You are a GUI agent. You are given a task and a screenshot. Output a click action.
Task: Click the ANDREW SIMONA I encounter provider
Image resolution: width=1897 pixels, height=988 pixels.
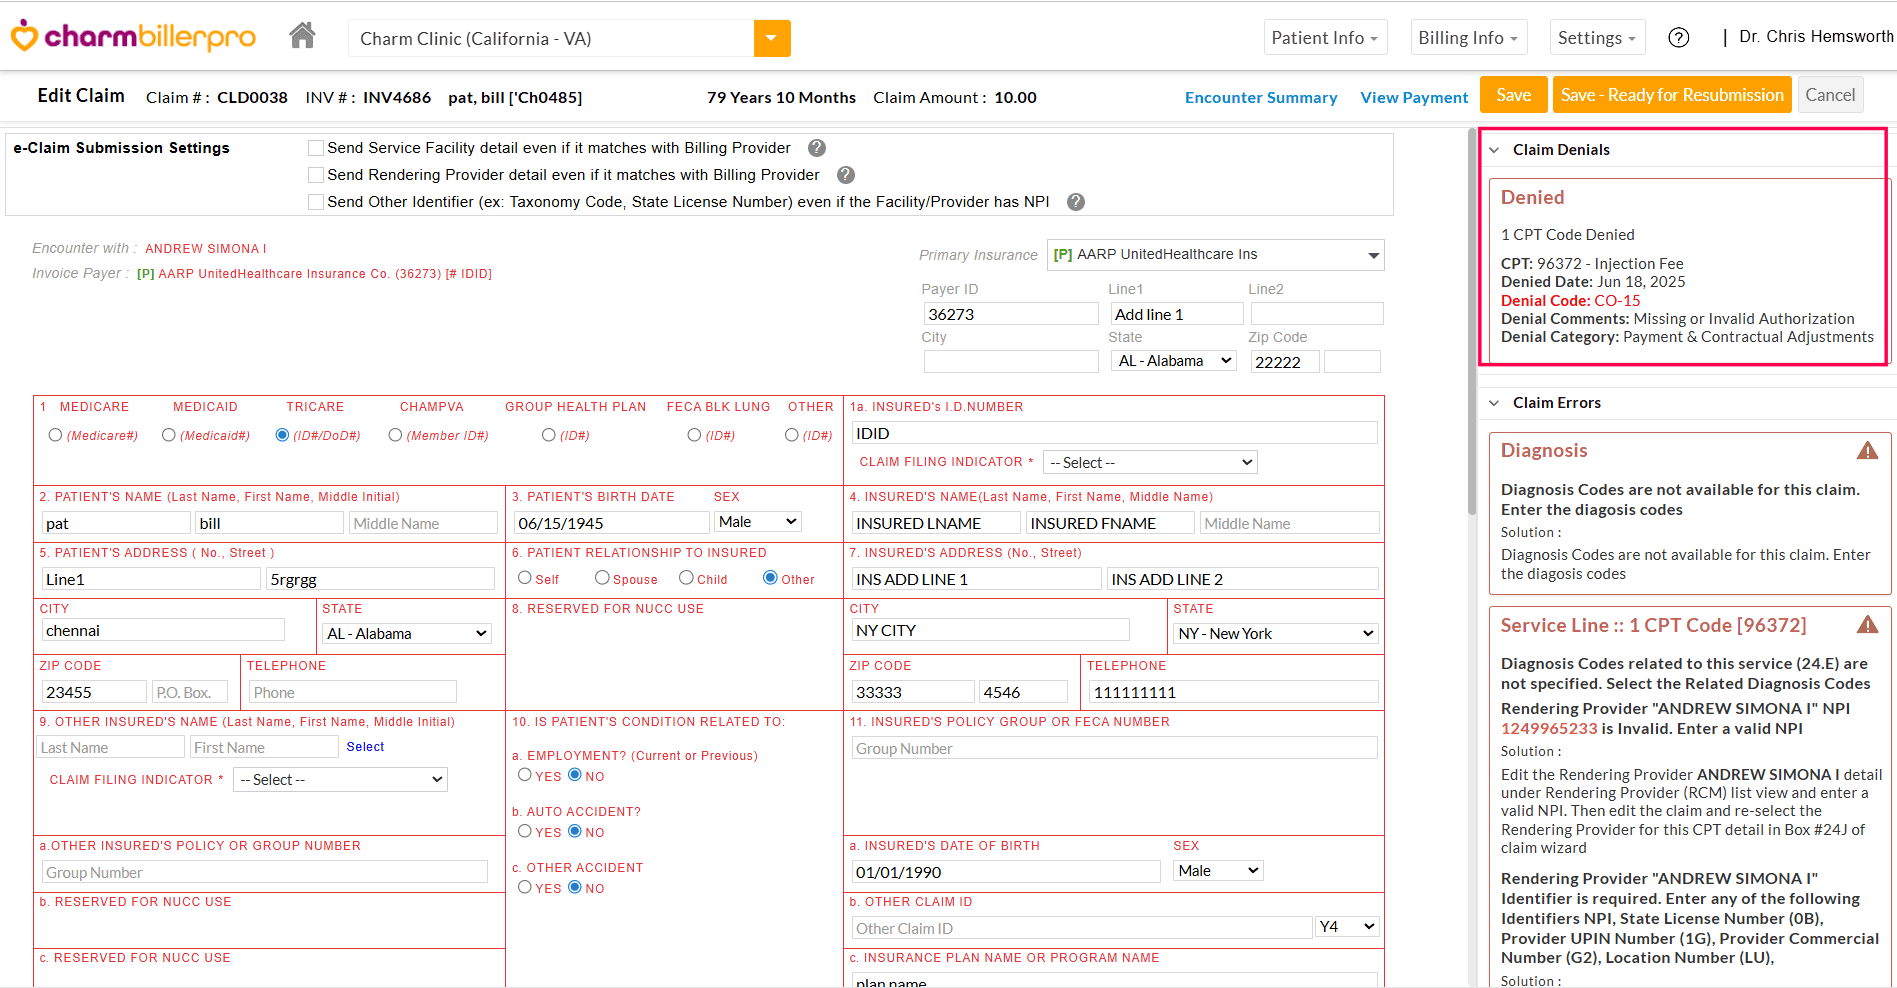coord(205,249)
